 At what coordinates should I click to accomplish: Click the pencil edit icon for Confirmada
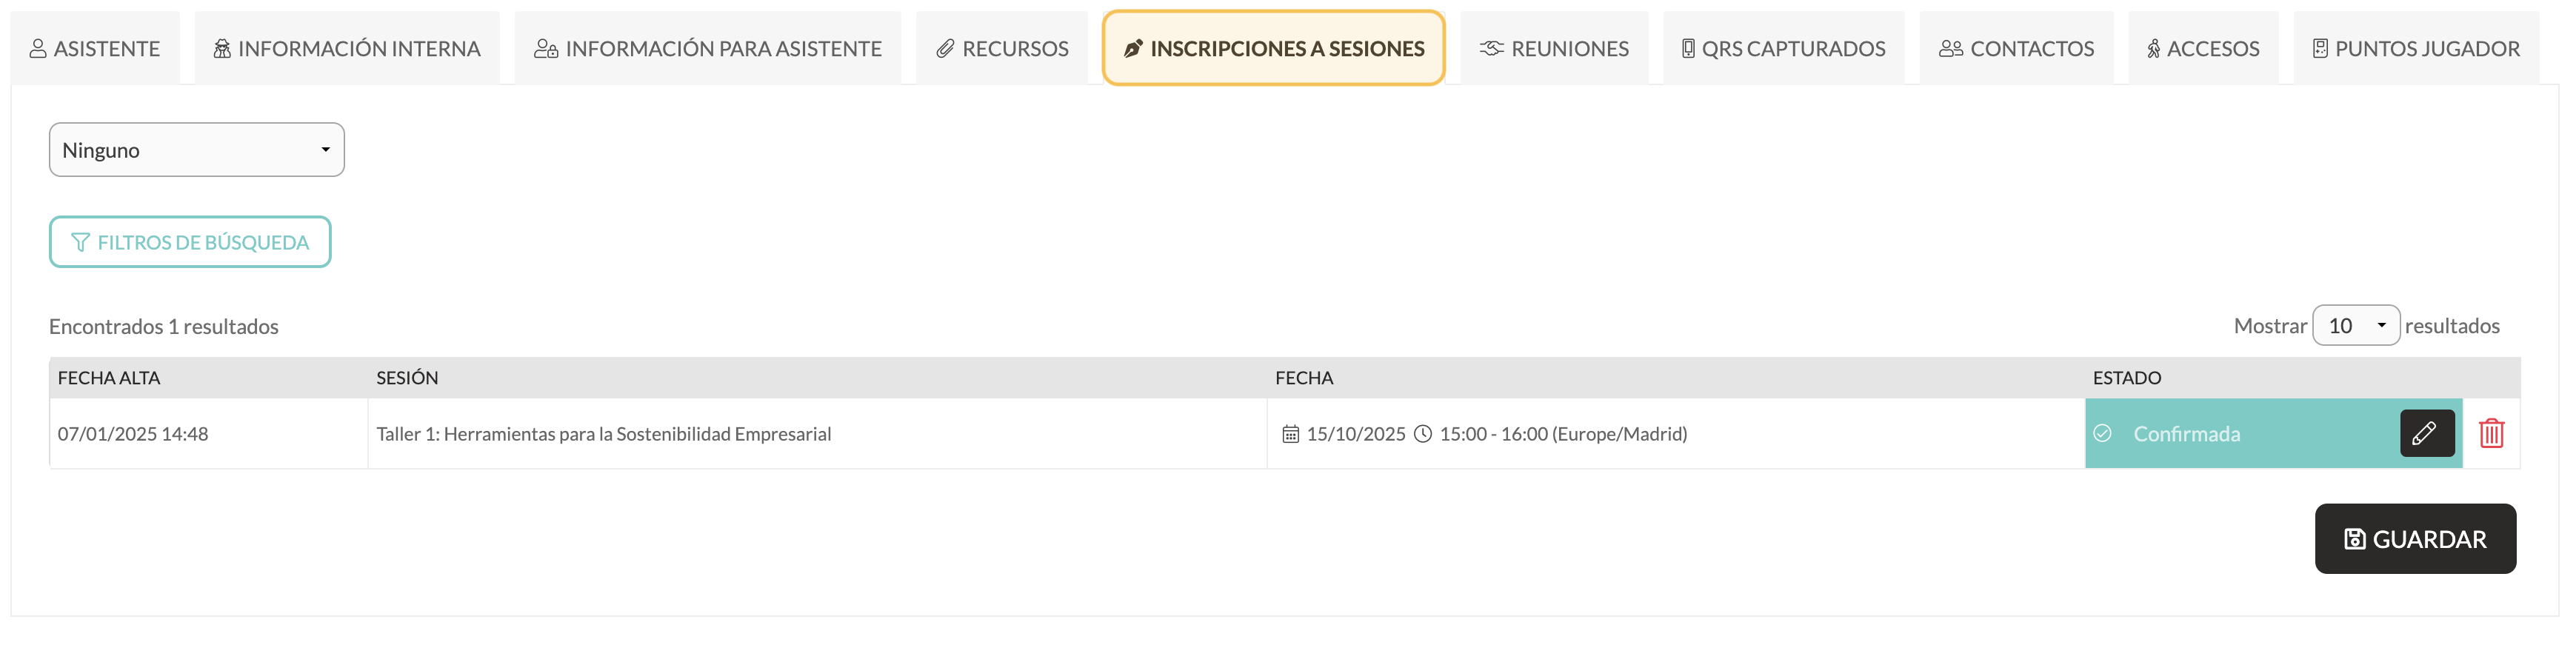2427,433
